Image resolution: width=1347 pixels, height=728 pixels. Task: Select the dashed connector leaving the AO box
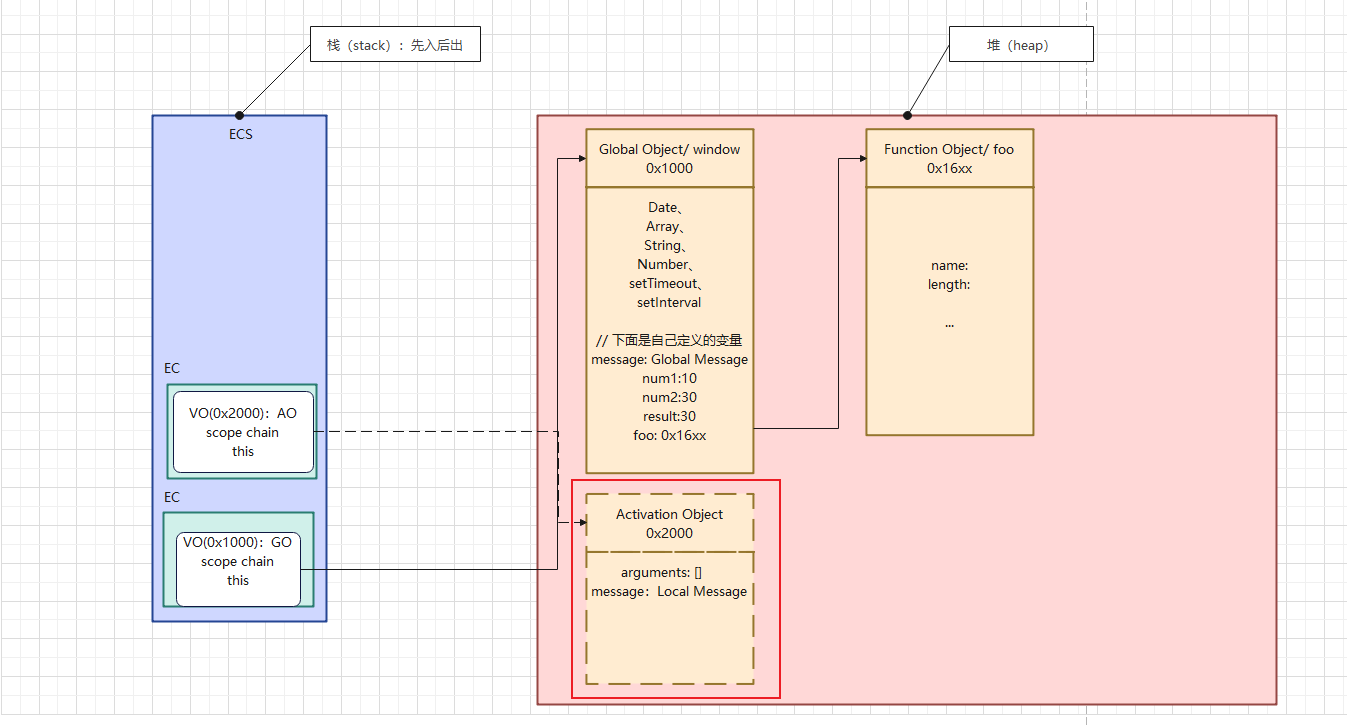coord(440,432)
